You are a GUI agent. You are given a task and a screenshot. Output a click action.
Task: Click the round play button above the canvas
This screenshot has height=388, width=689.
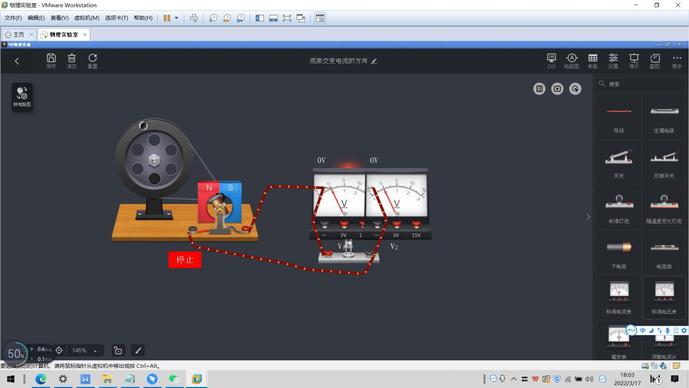pyautogui.click(x=557, y=89)
